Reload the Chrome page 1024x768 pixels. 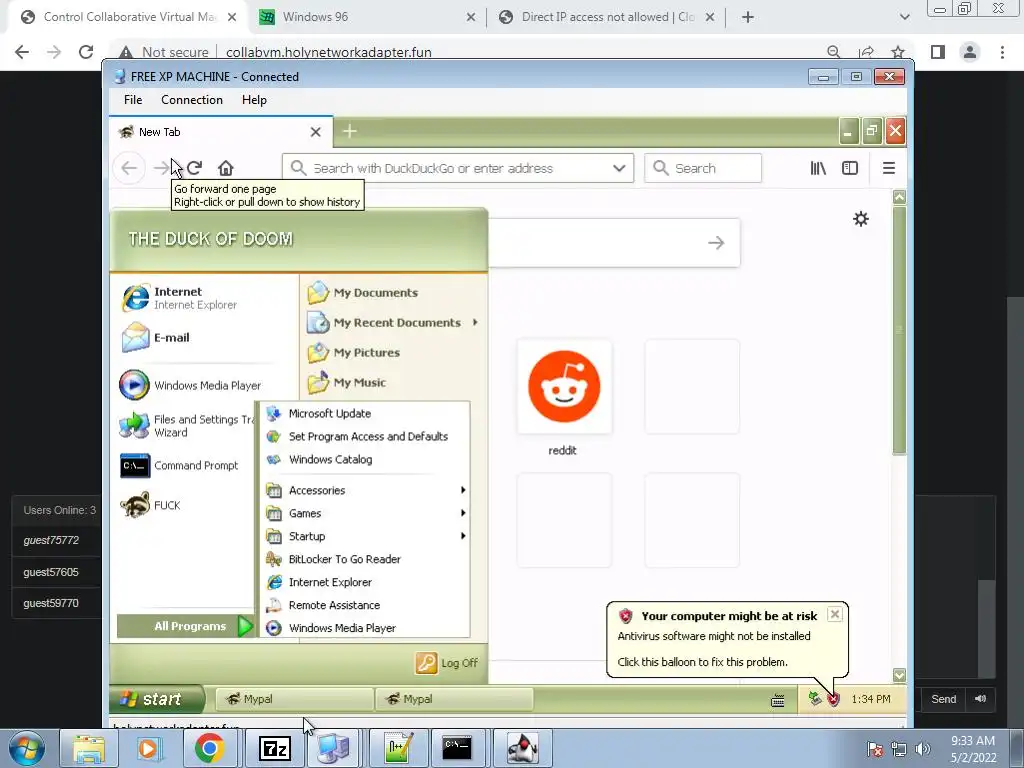pos(86,52)
